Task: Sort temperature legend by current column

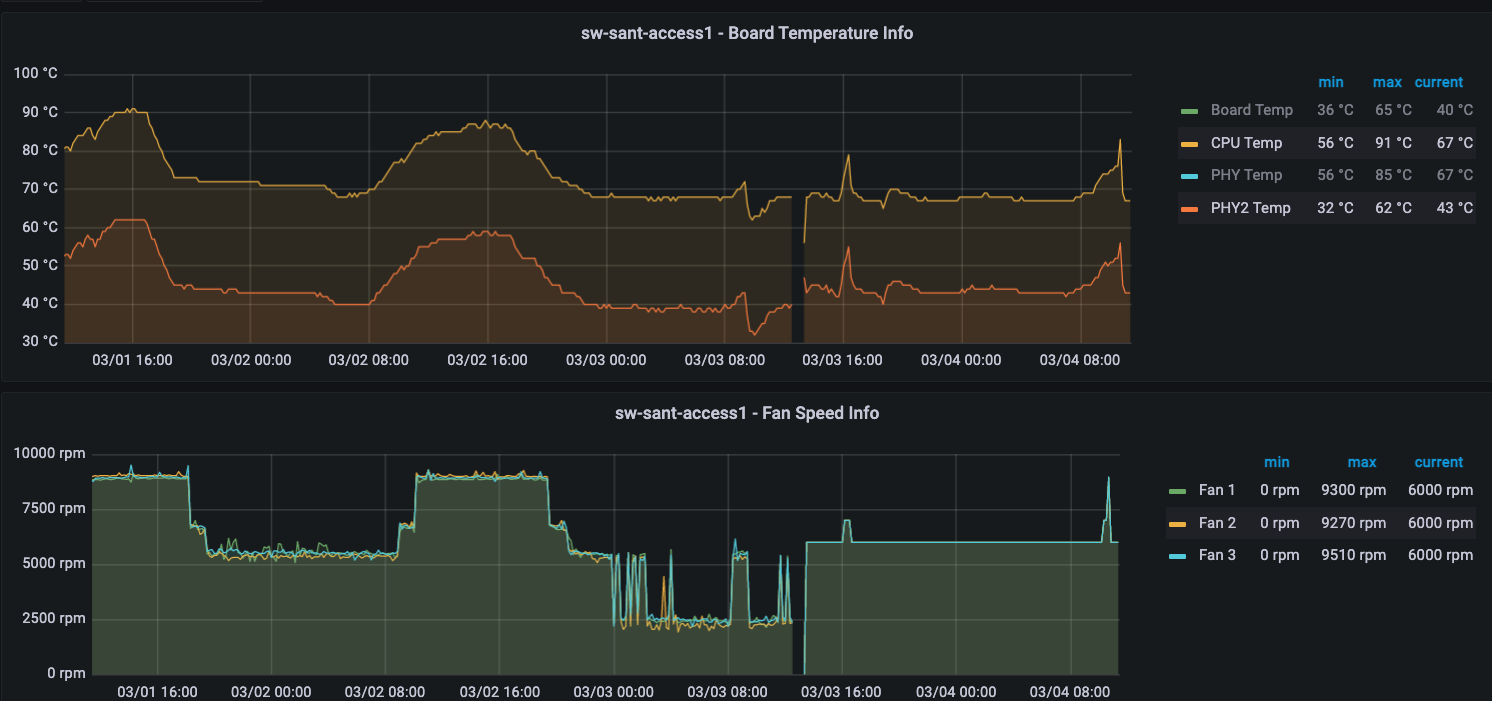Action: point(1438,82)
